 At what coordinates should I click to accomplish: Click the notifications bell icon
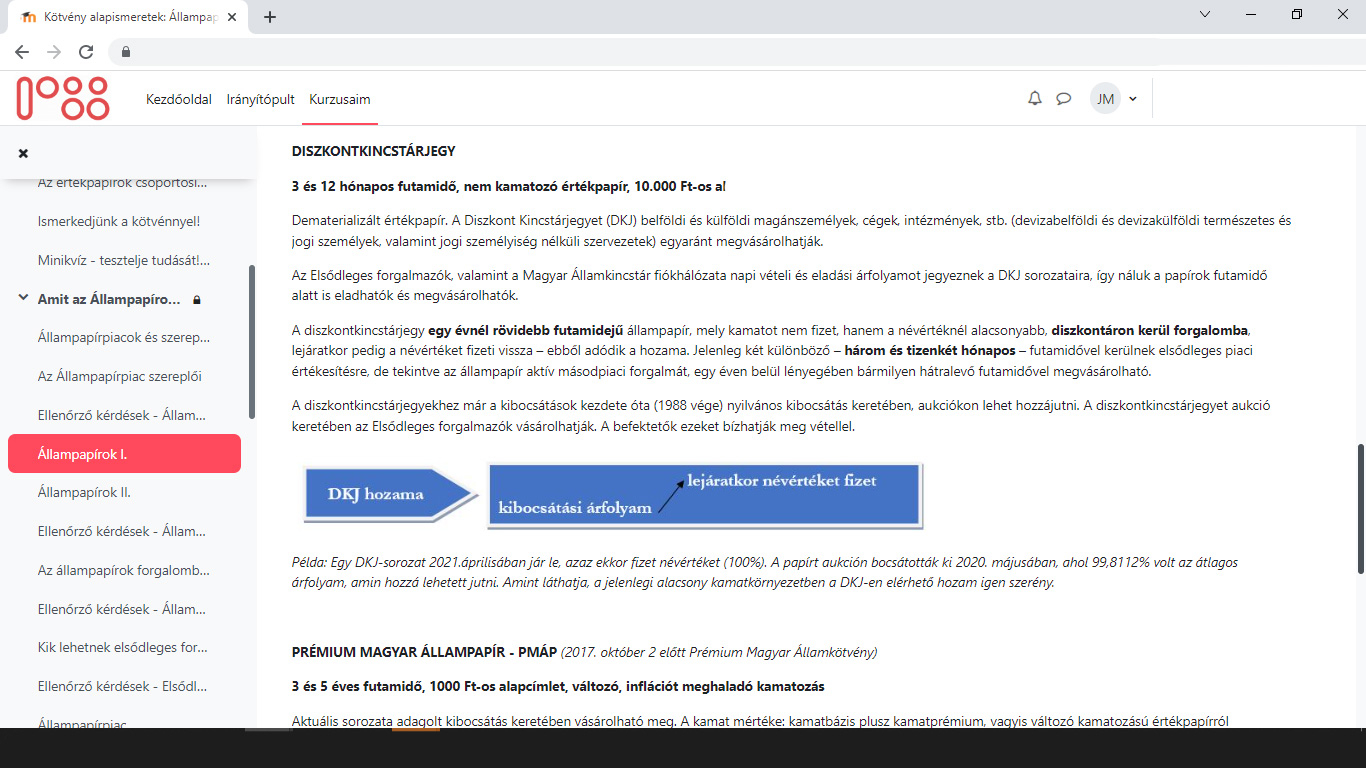[1035, 99]
